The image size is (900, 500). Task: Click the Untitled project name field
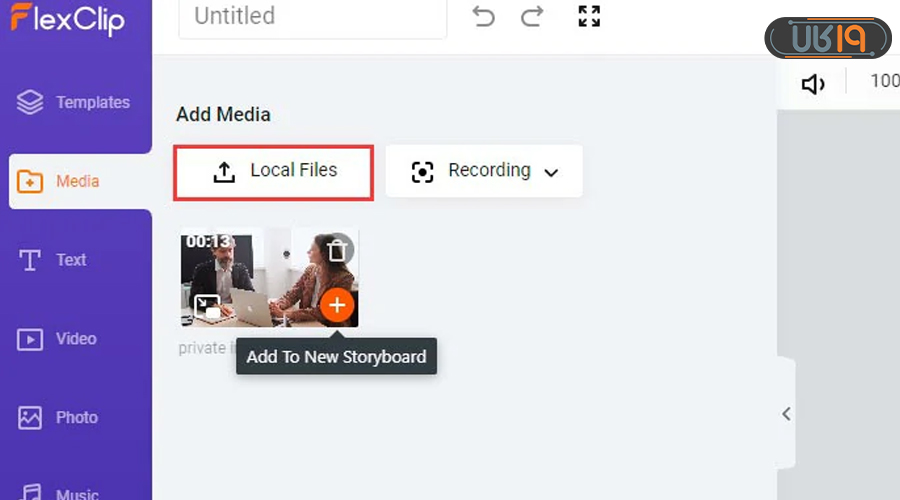[312, 17]
